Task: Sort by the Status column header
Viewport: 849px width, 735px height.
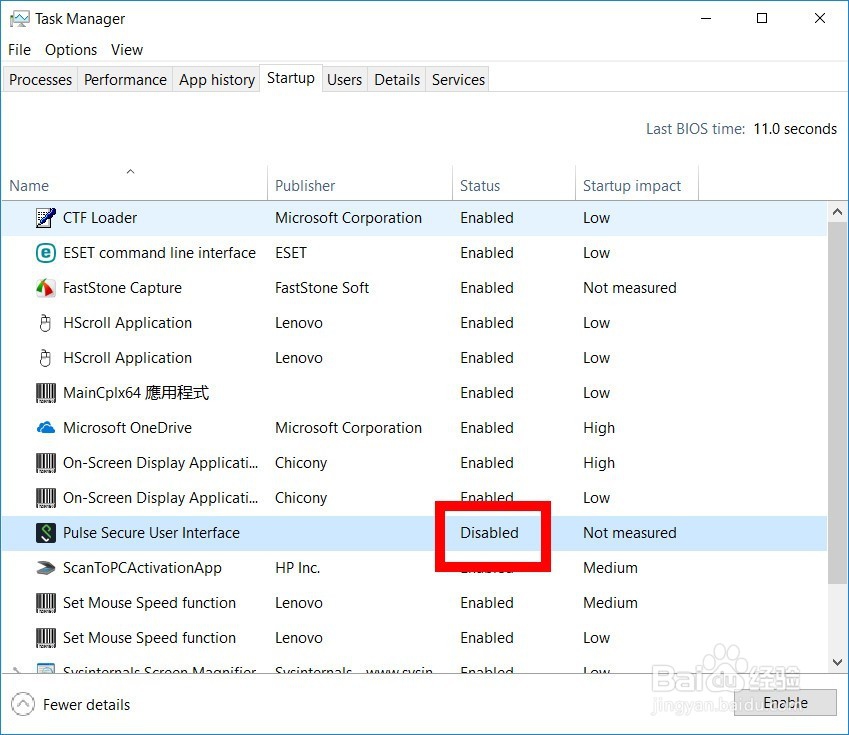Action: tap(514, 186)
